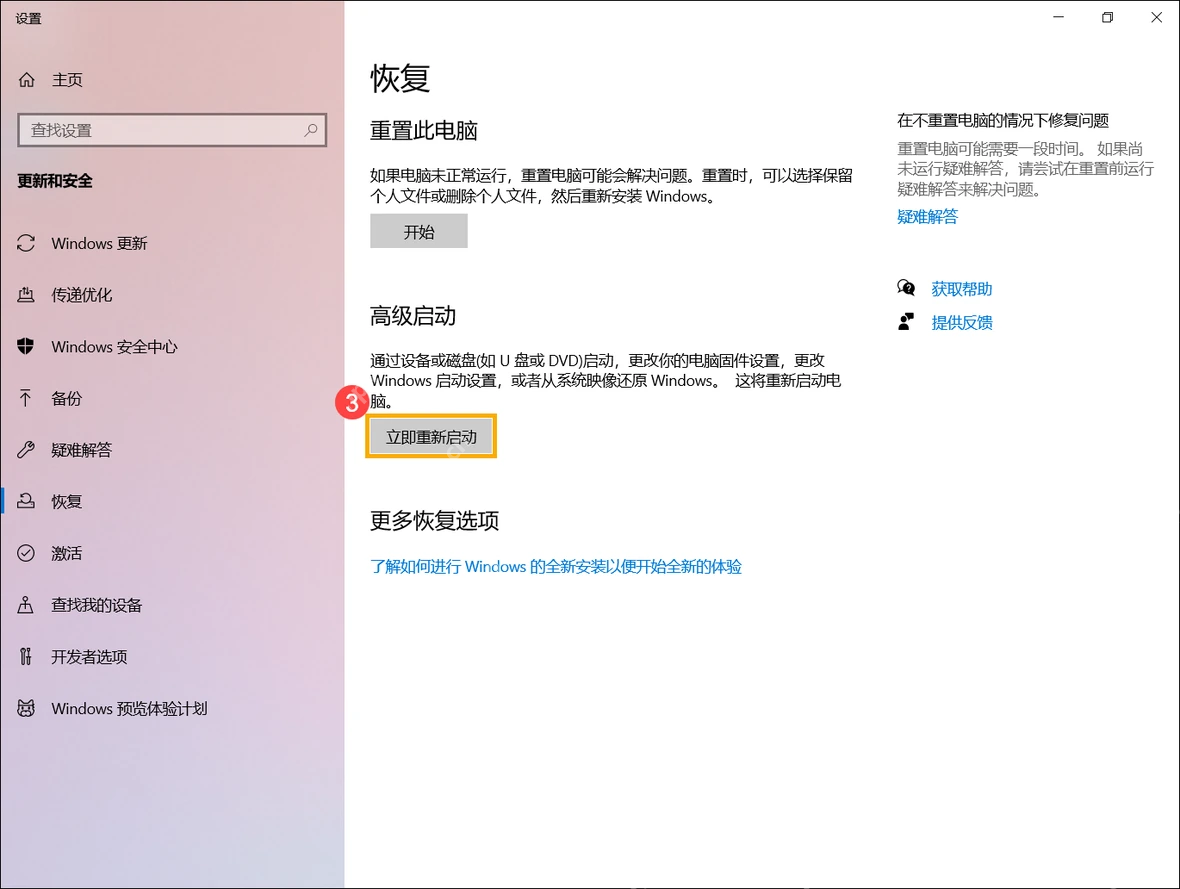Close the 设置 window

click(1157, 17)
